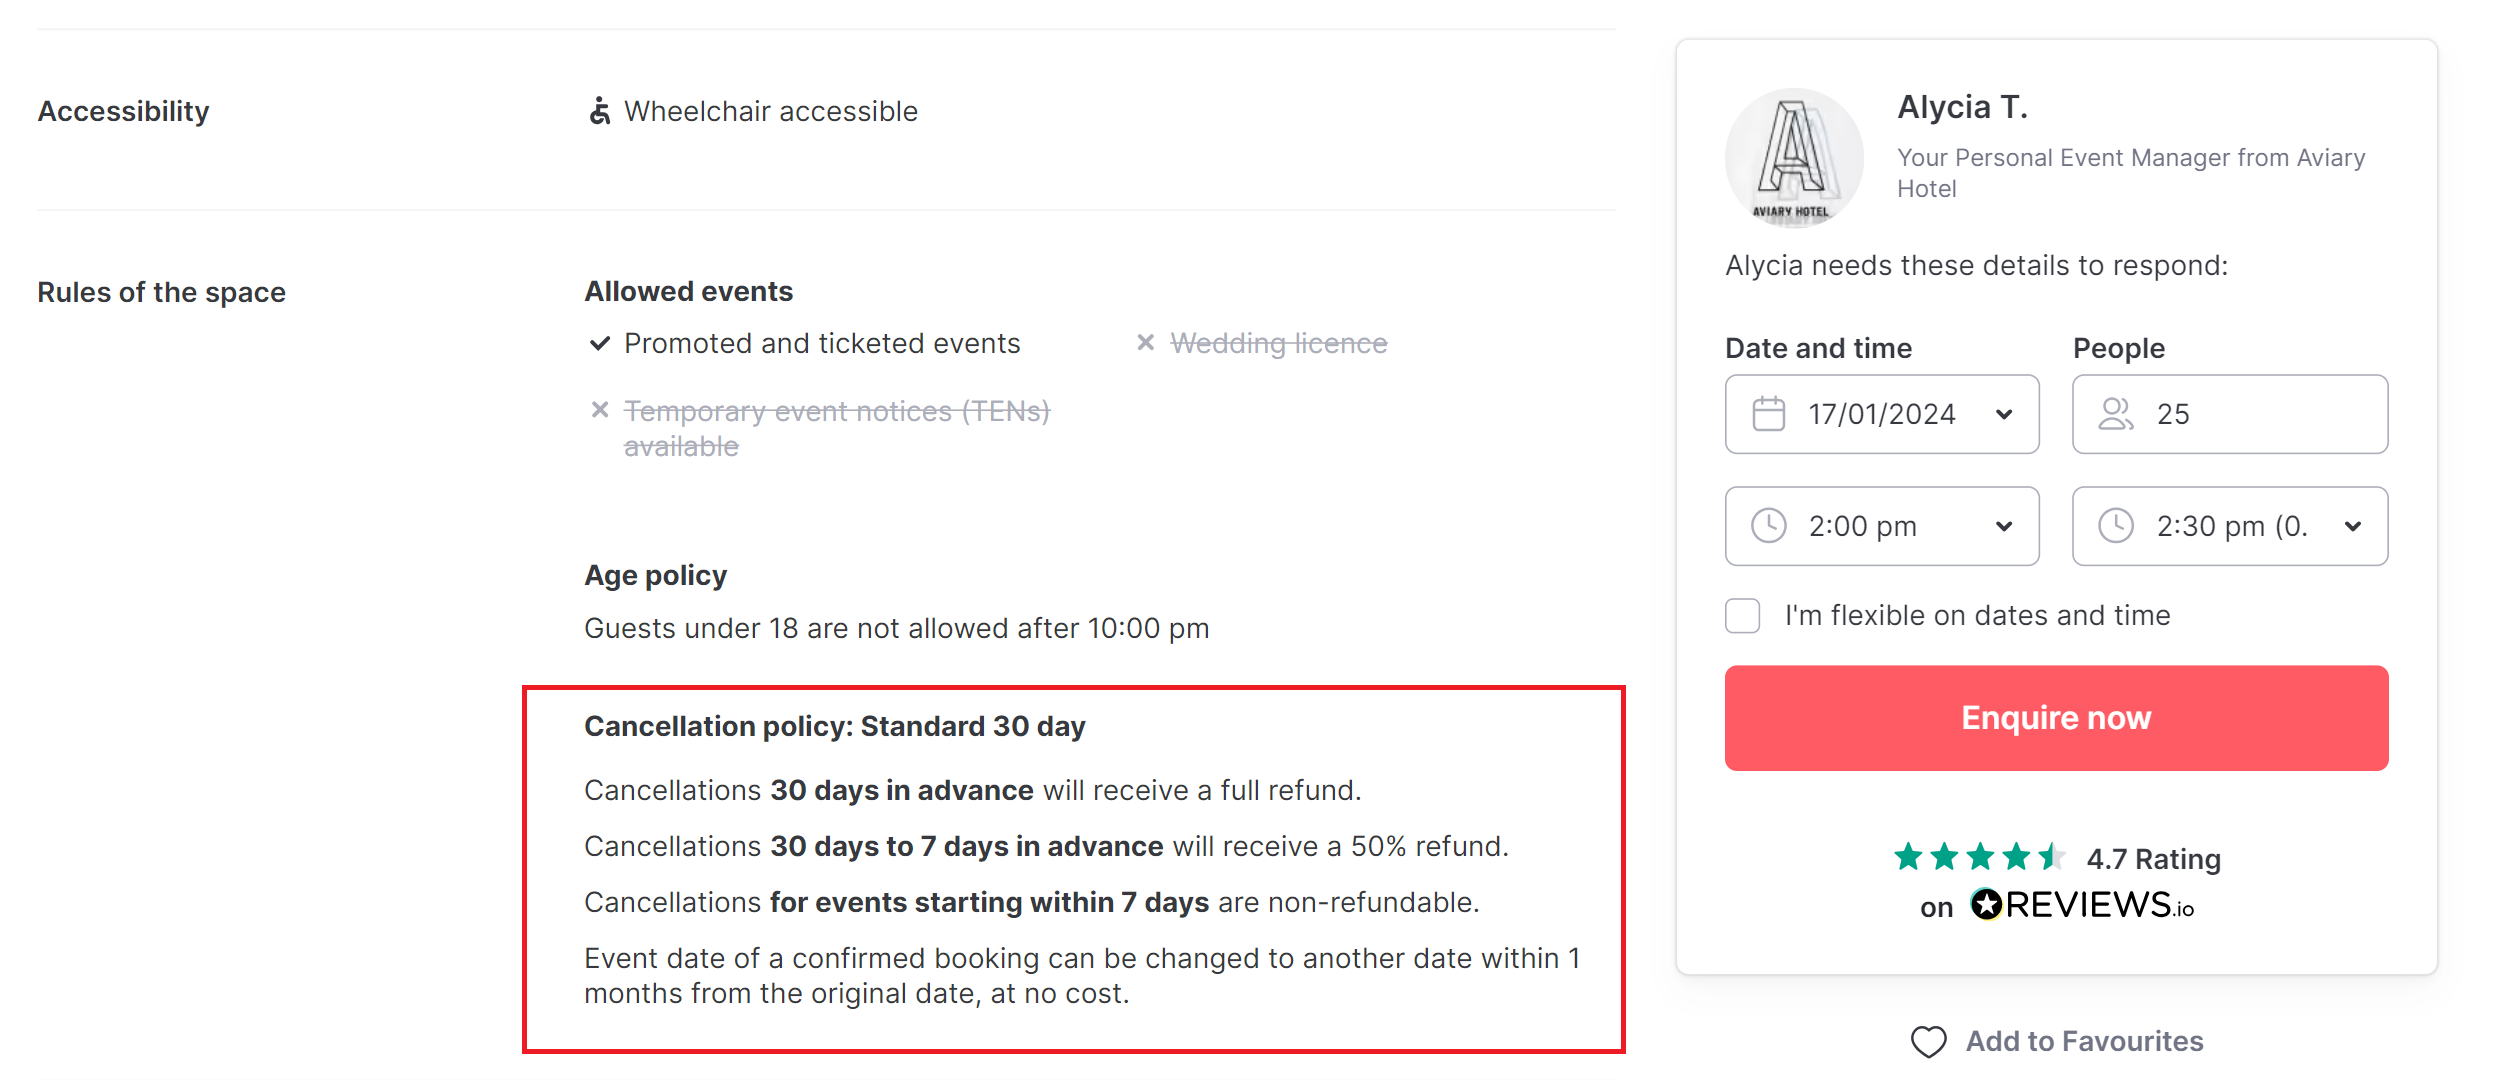
Task: Click the calendar icon in date field
Action: (x=1768, y=414)
